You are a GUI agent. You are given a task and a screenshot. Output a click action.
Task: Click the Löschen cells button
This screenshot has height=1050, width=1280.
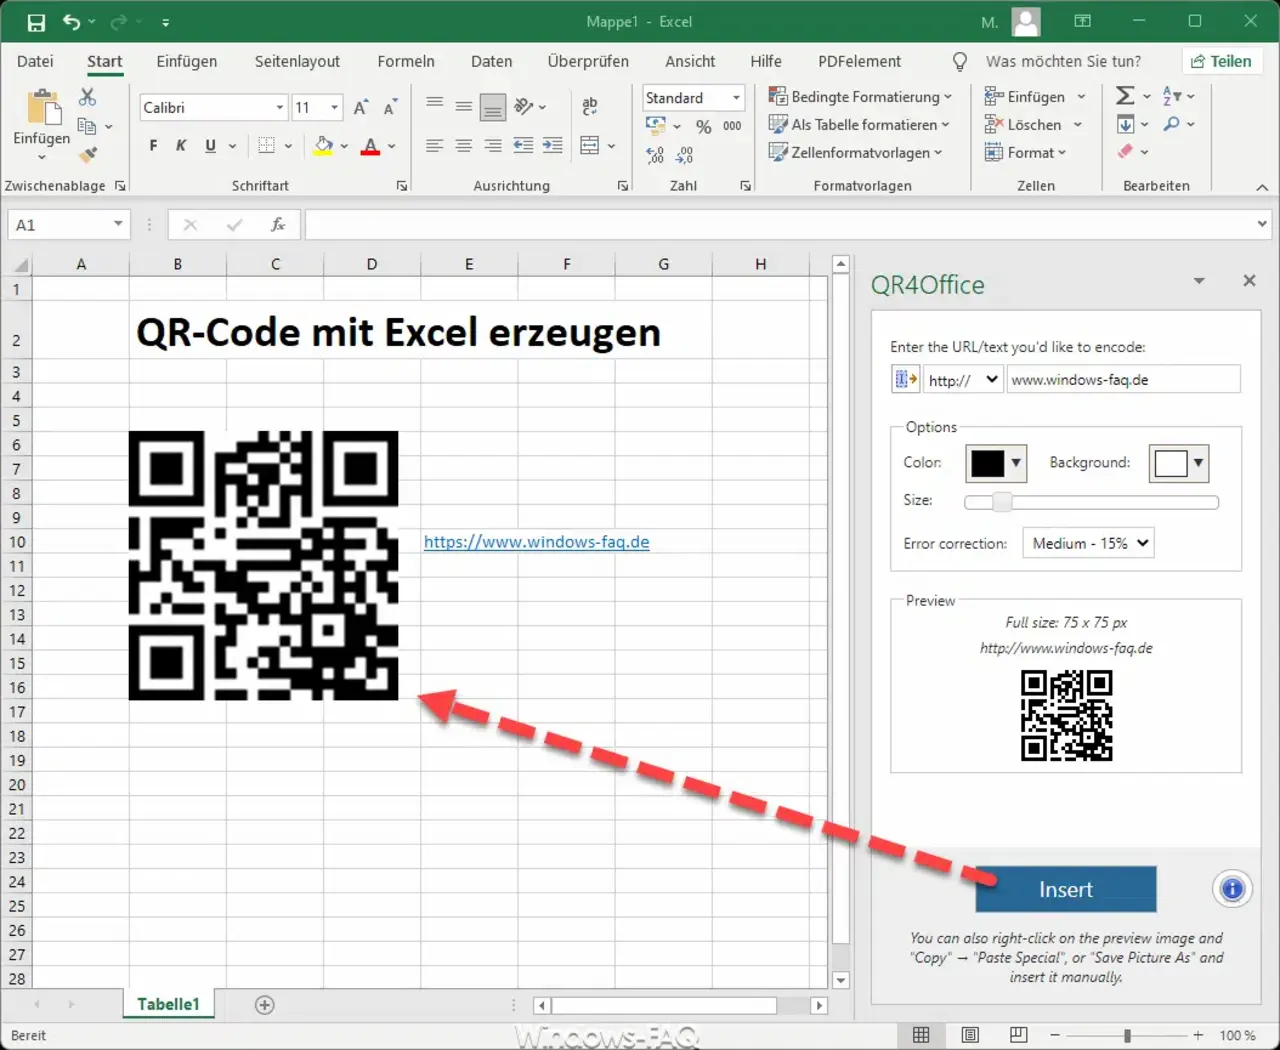coord(1034,125)
